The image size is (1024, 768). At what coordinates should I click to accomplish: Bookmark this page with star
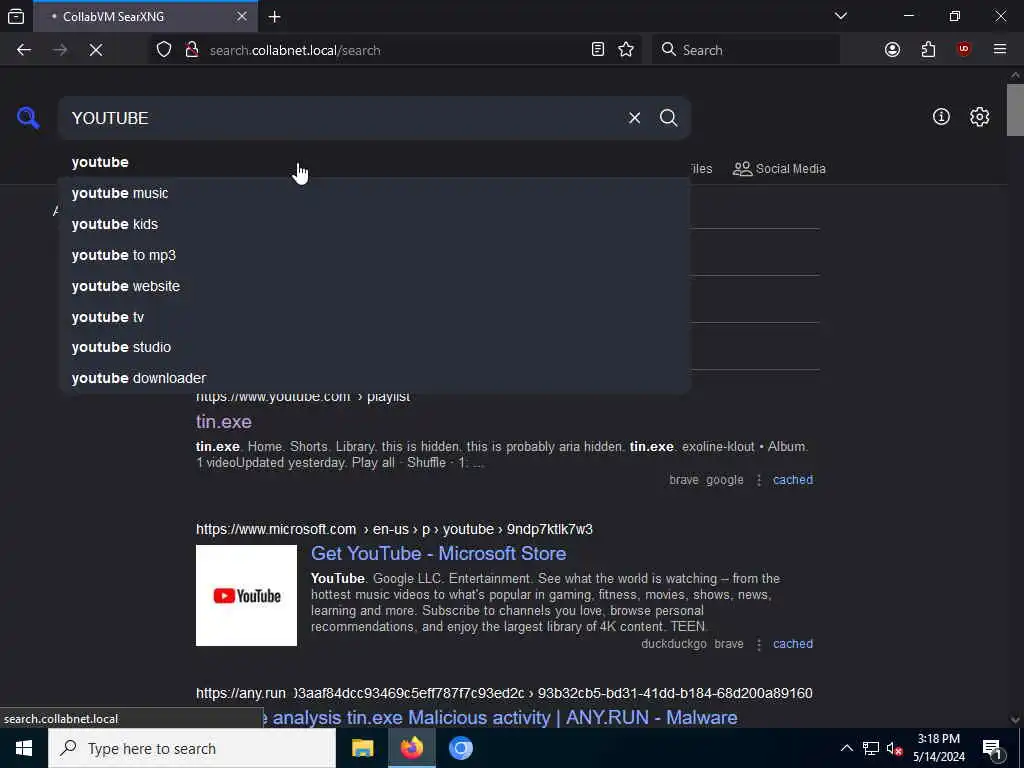point(626,50)
